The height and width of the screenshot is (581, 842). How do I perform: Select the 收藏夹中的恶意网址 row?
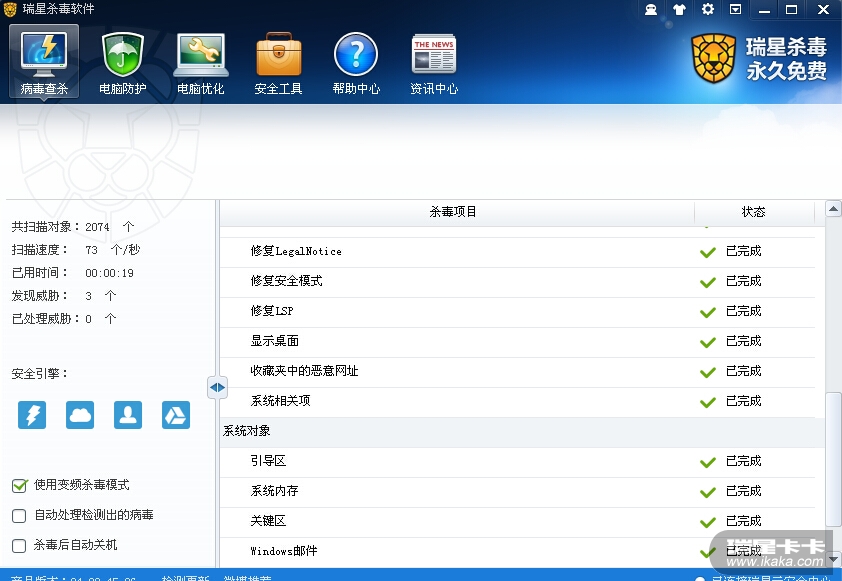point(518,372)
